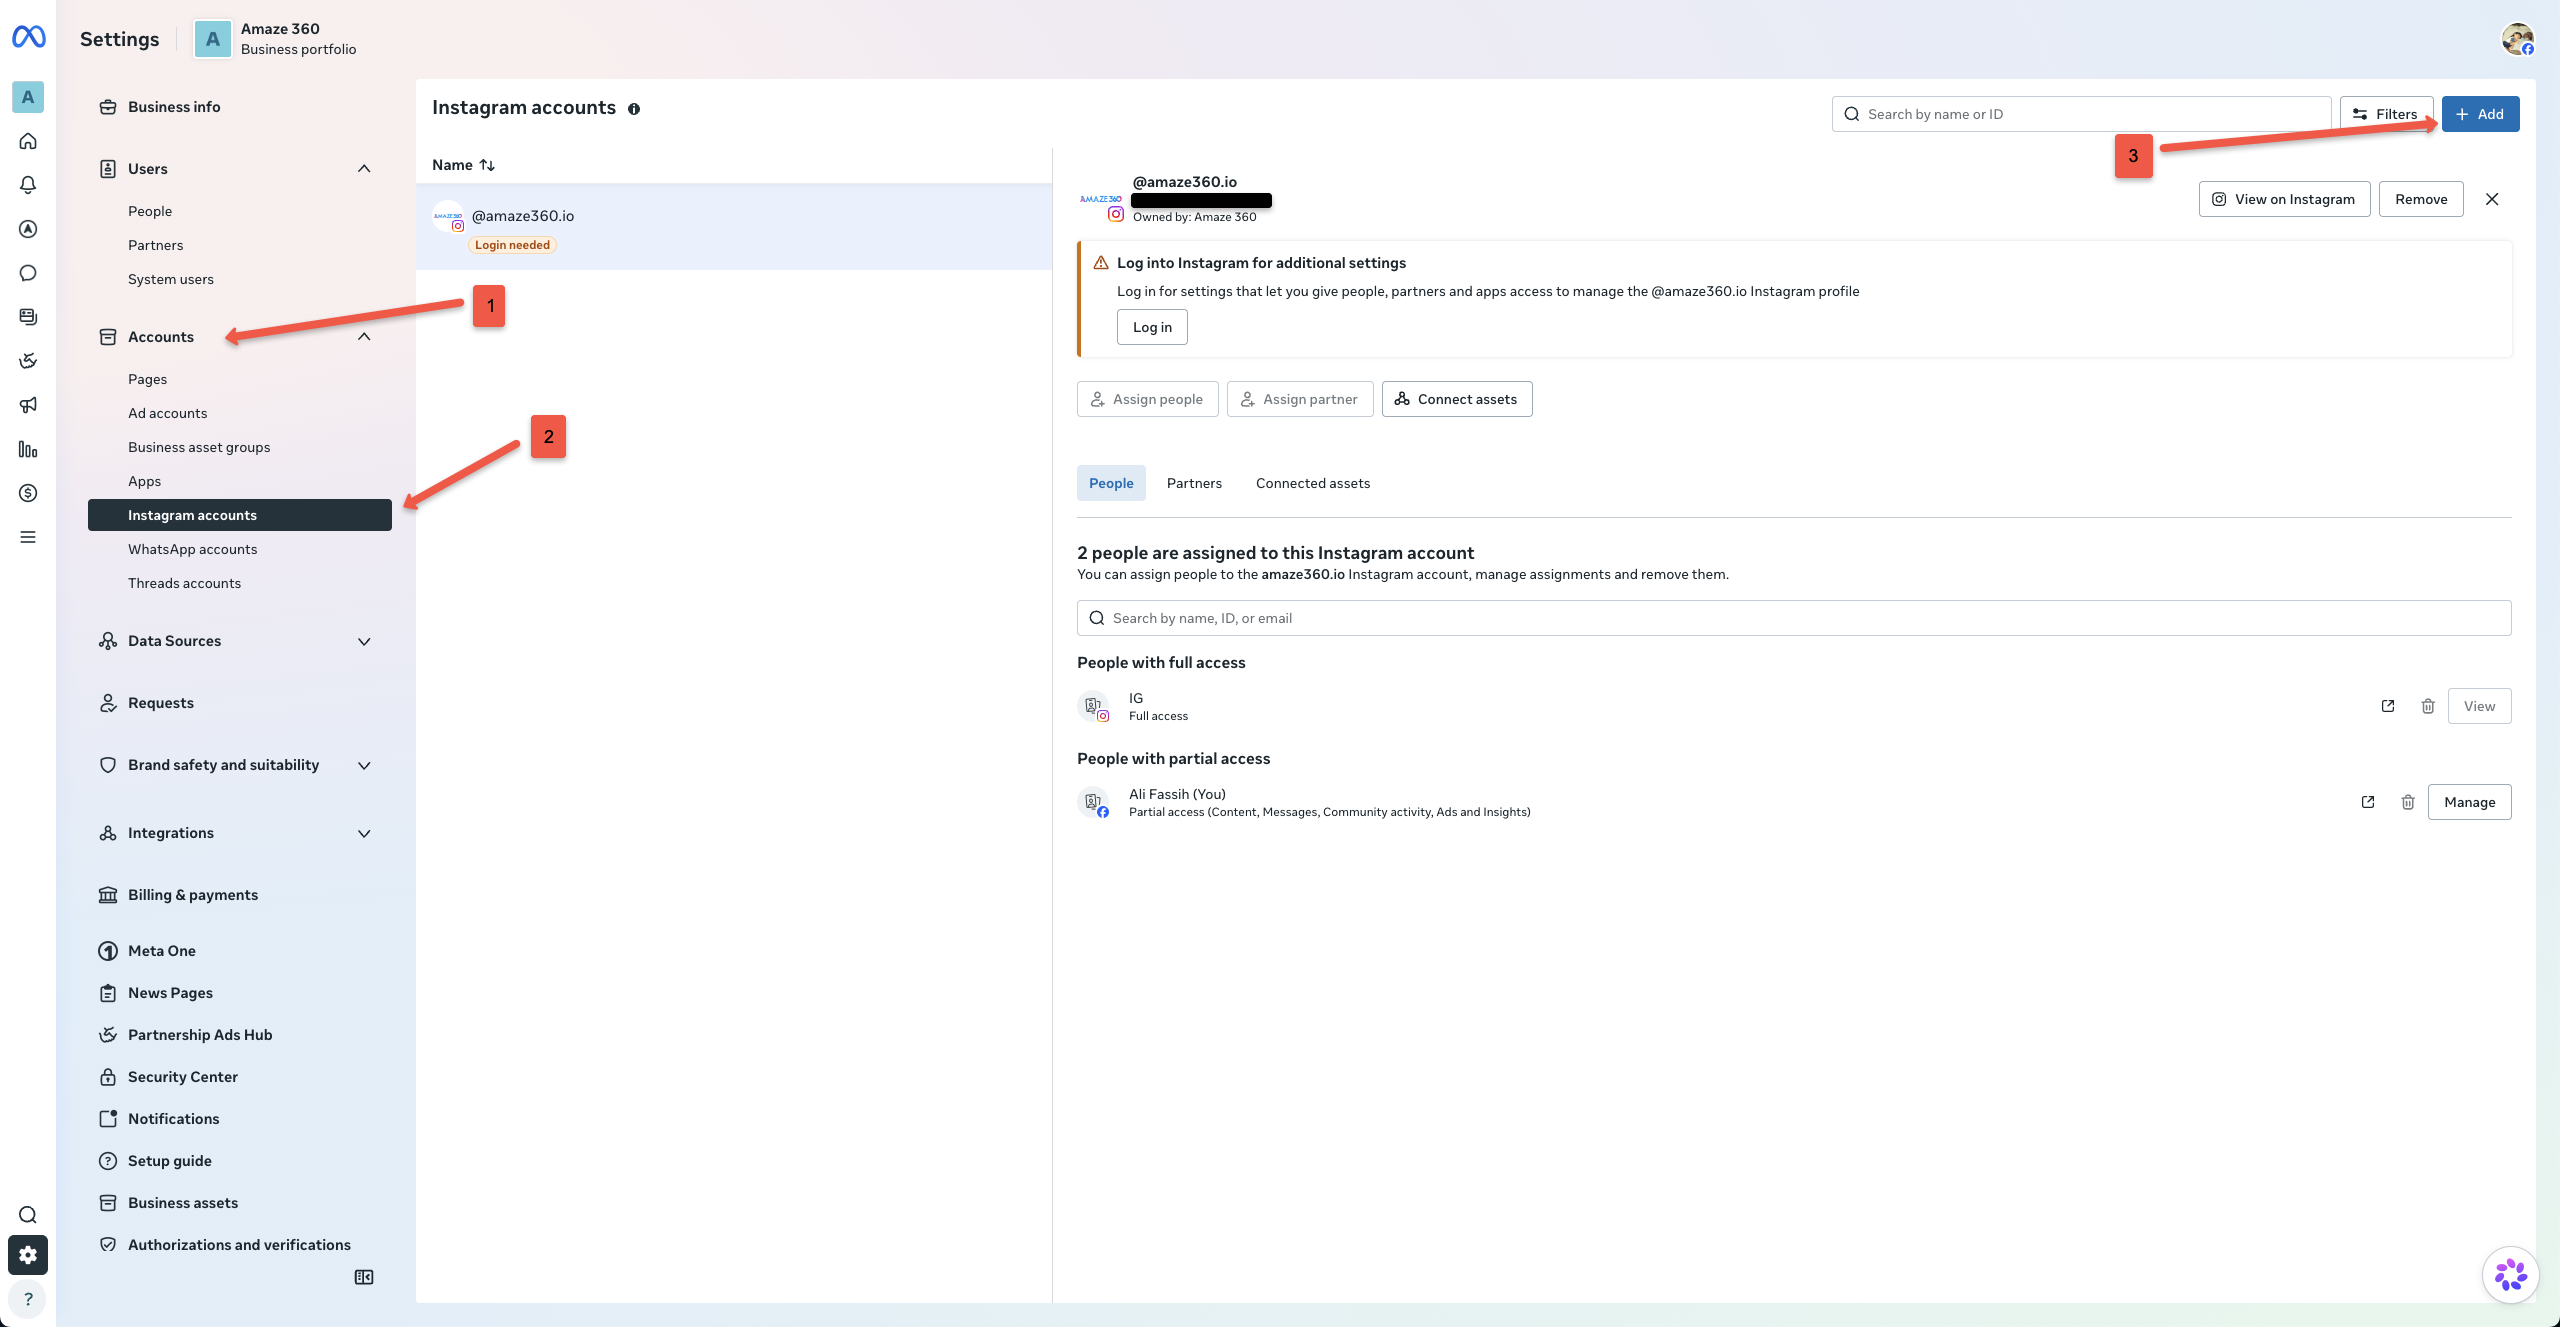Open Ali Fassih profile in new window
The image size is (2560, 1327).
2368,802
